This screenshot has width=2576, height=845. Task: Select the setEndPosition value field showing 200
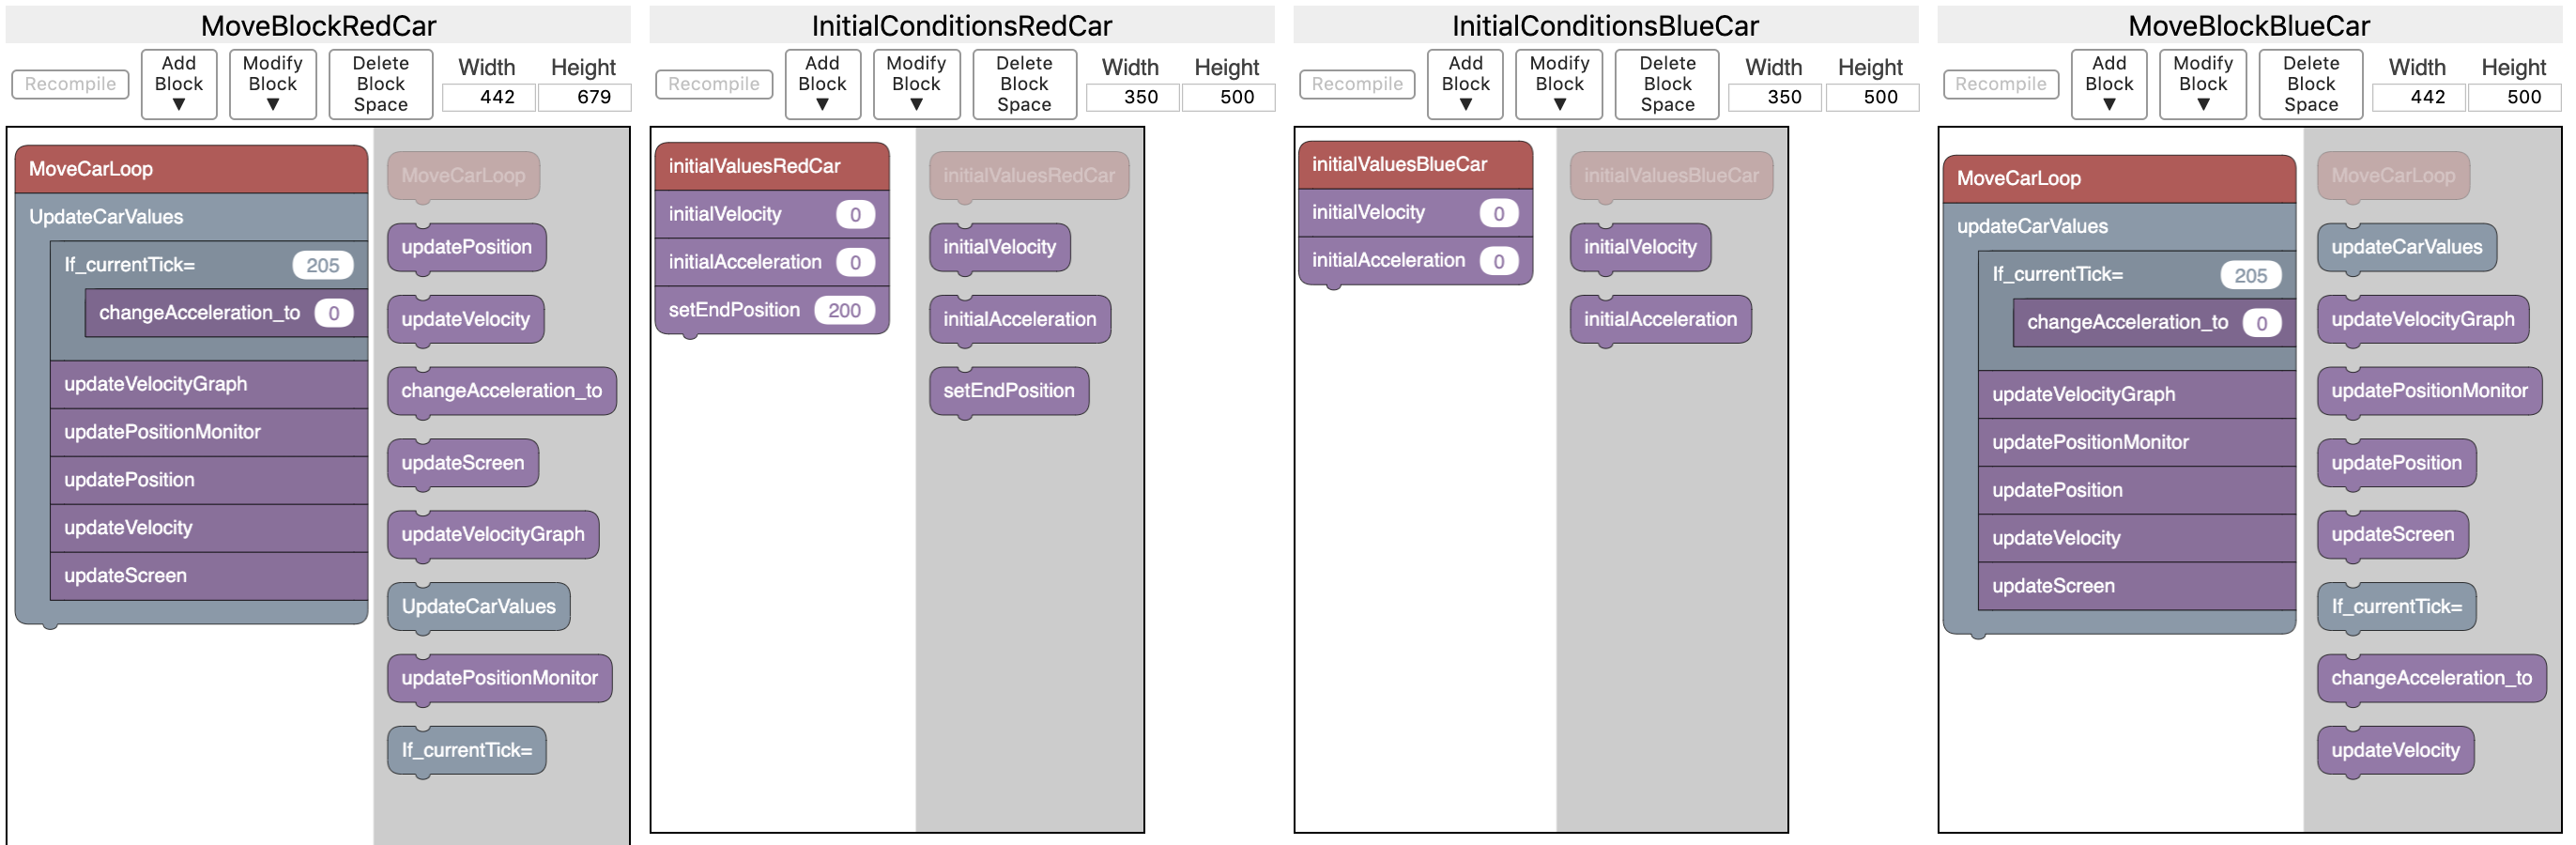pos(844,310)
